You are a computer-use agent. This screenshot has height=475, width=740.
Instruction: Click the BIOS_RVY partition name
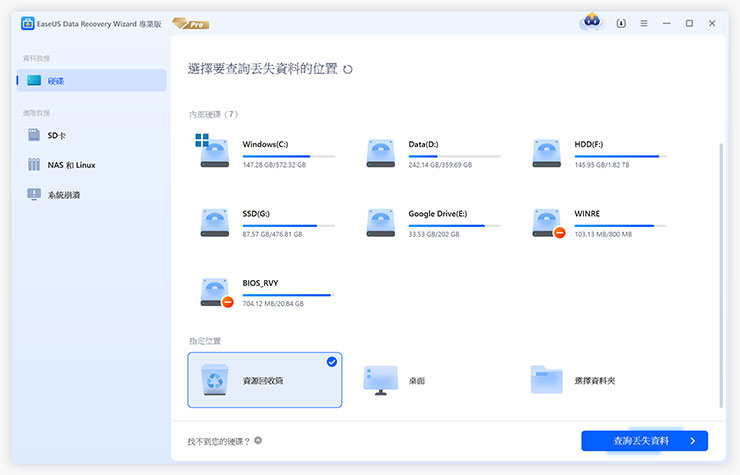[x=261, y=283]
